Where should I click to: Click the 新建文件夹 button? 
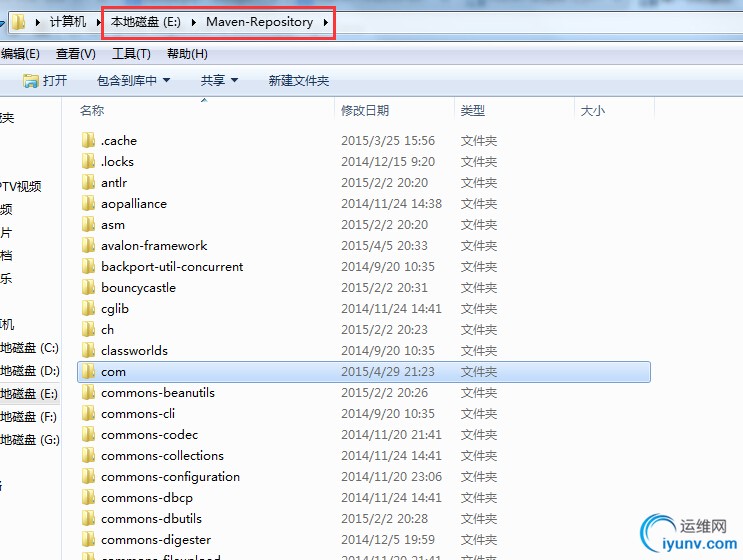click(x=299, y=81)
